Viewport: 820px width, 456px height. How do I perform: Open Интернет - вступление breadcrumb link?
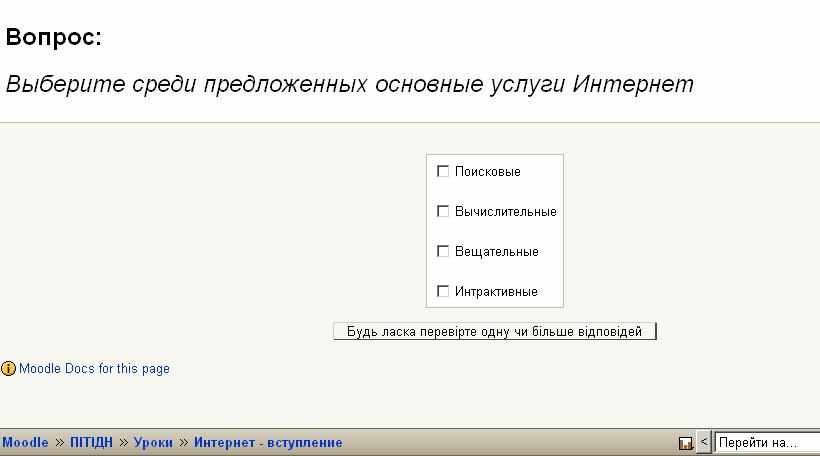pyautogui.click(x=268, y=442)
